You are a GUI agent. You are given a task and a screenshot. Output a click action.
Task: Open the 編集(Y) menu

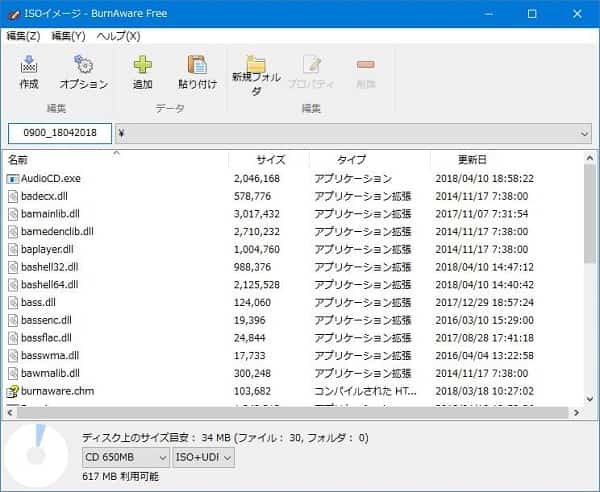point(68,36)
